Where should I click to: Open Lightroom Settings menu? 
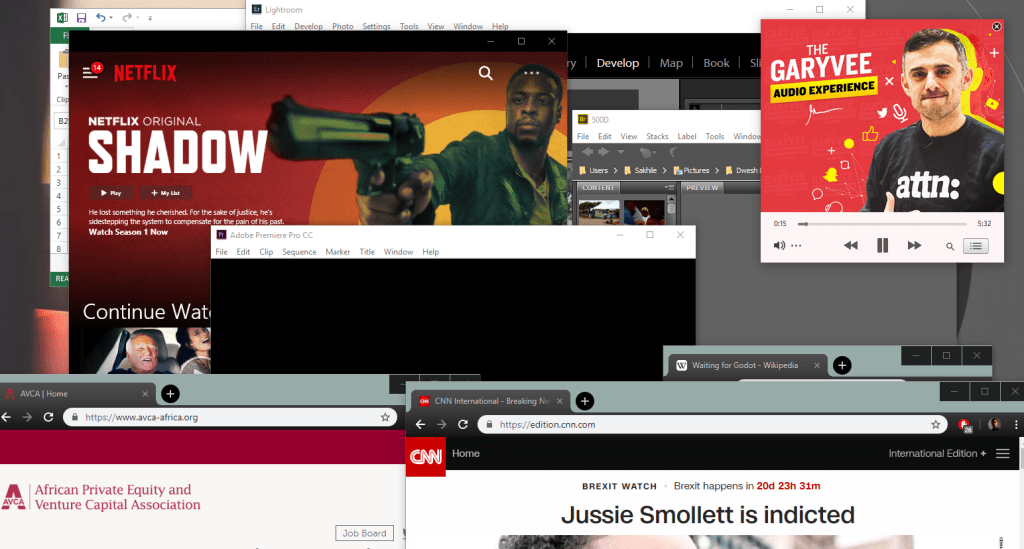point(376,27)
